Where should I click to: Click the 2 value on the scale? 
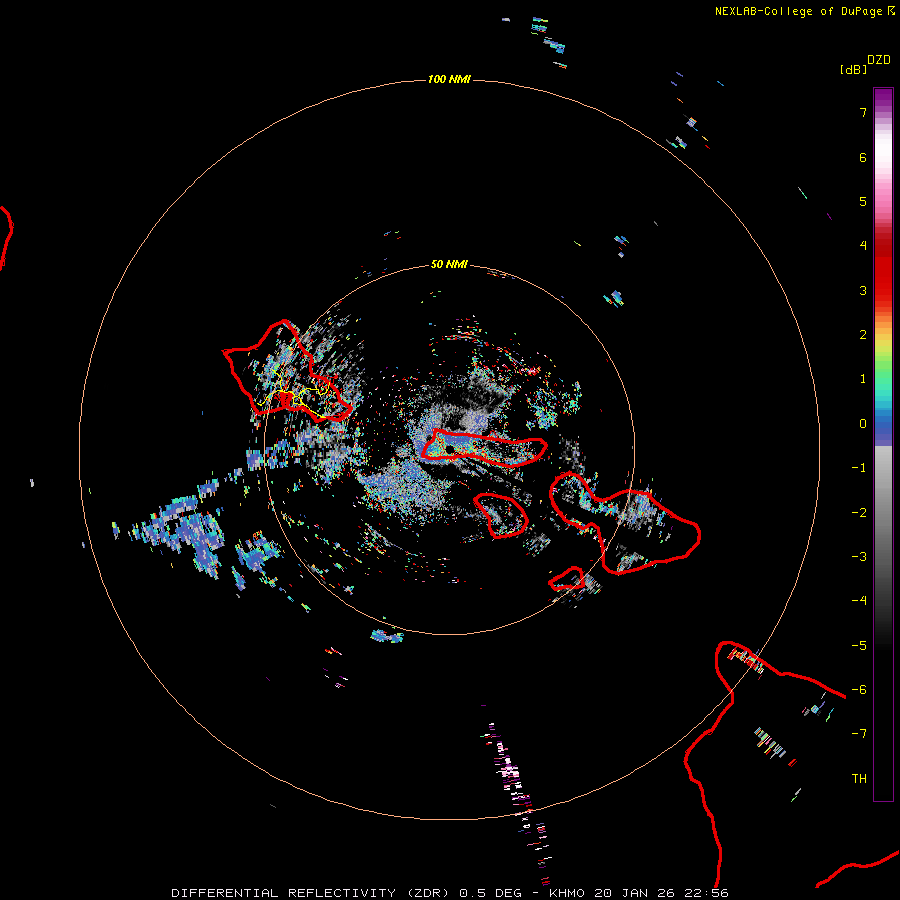point(863,335)
